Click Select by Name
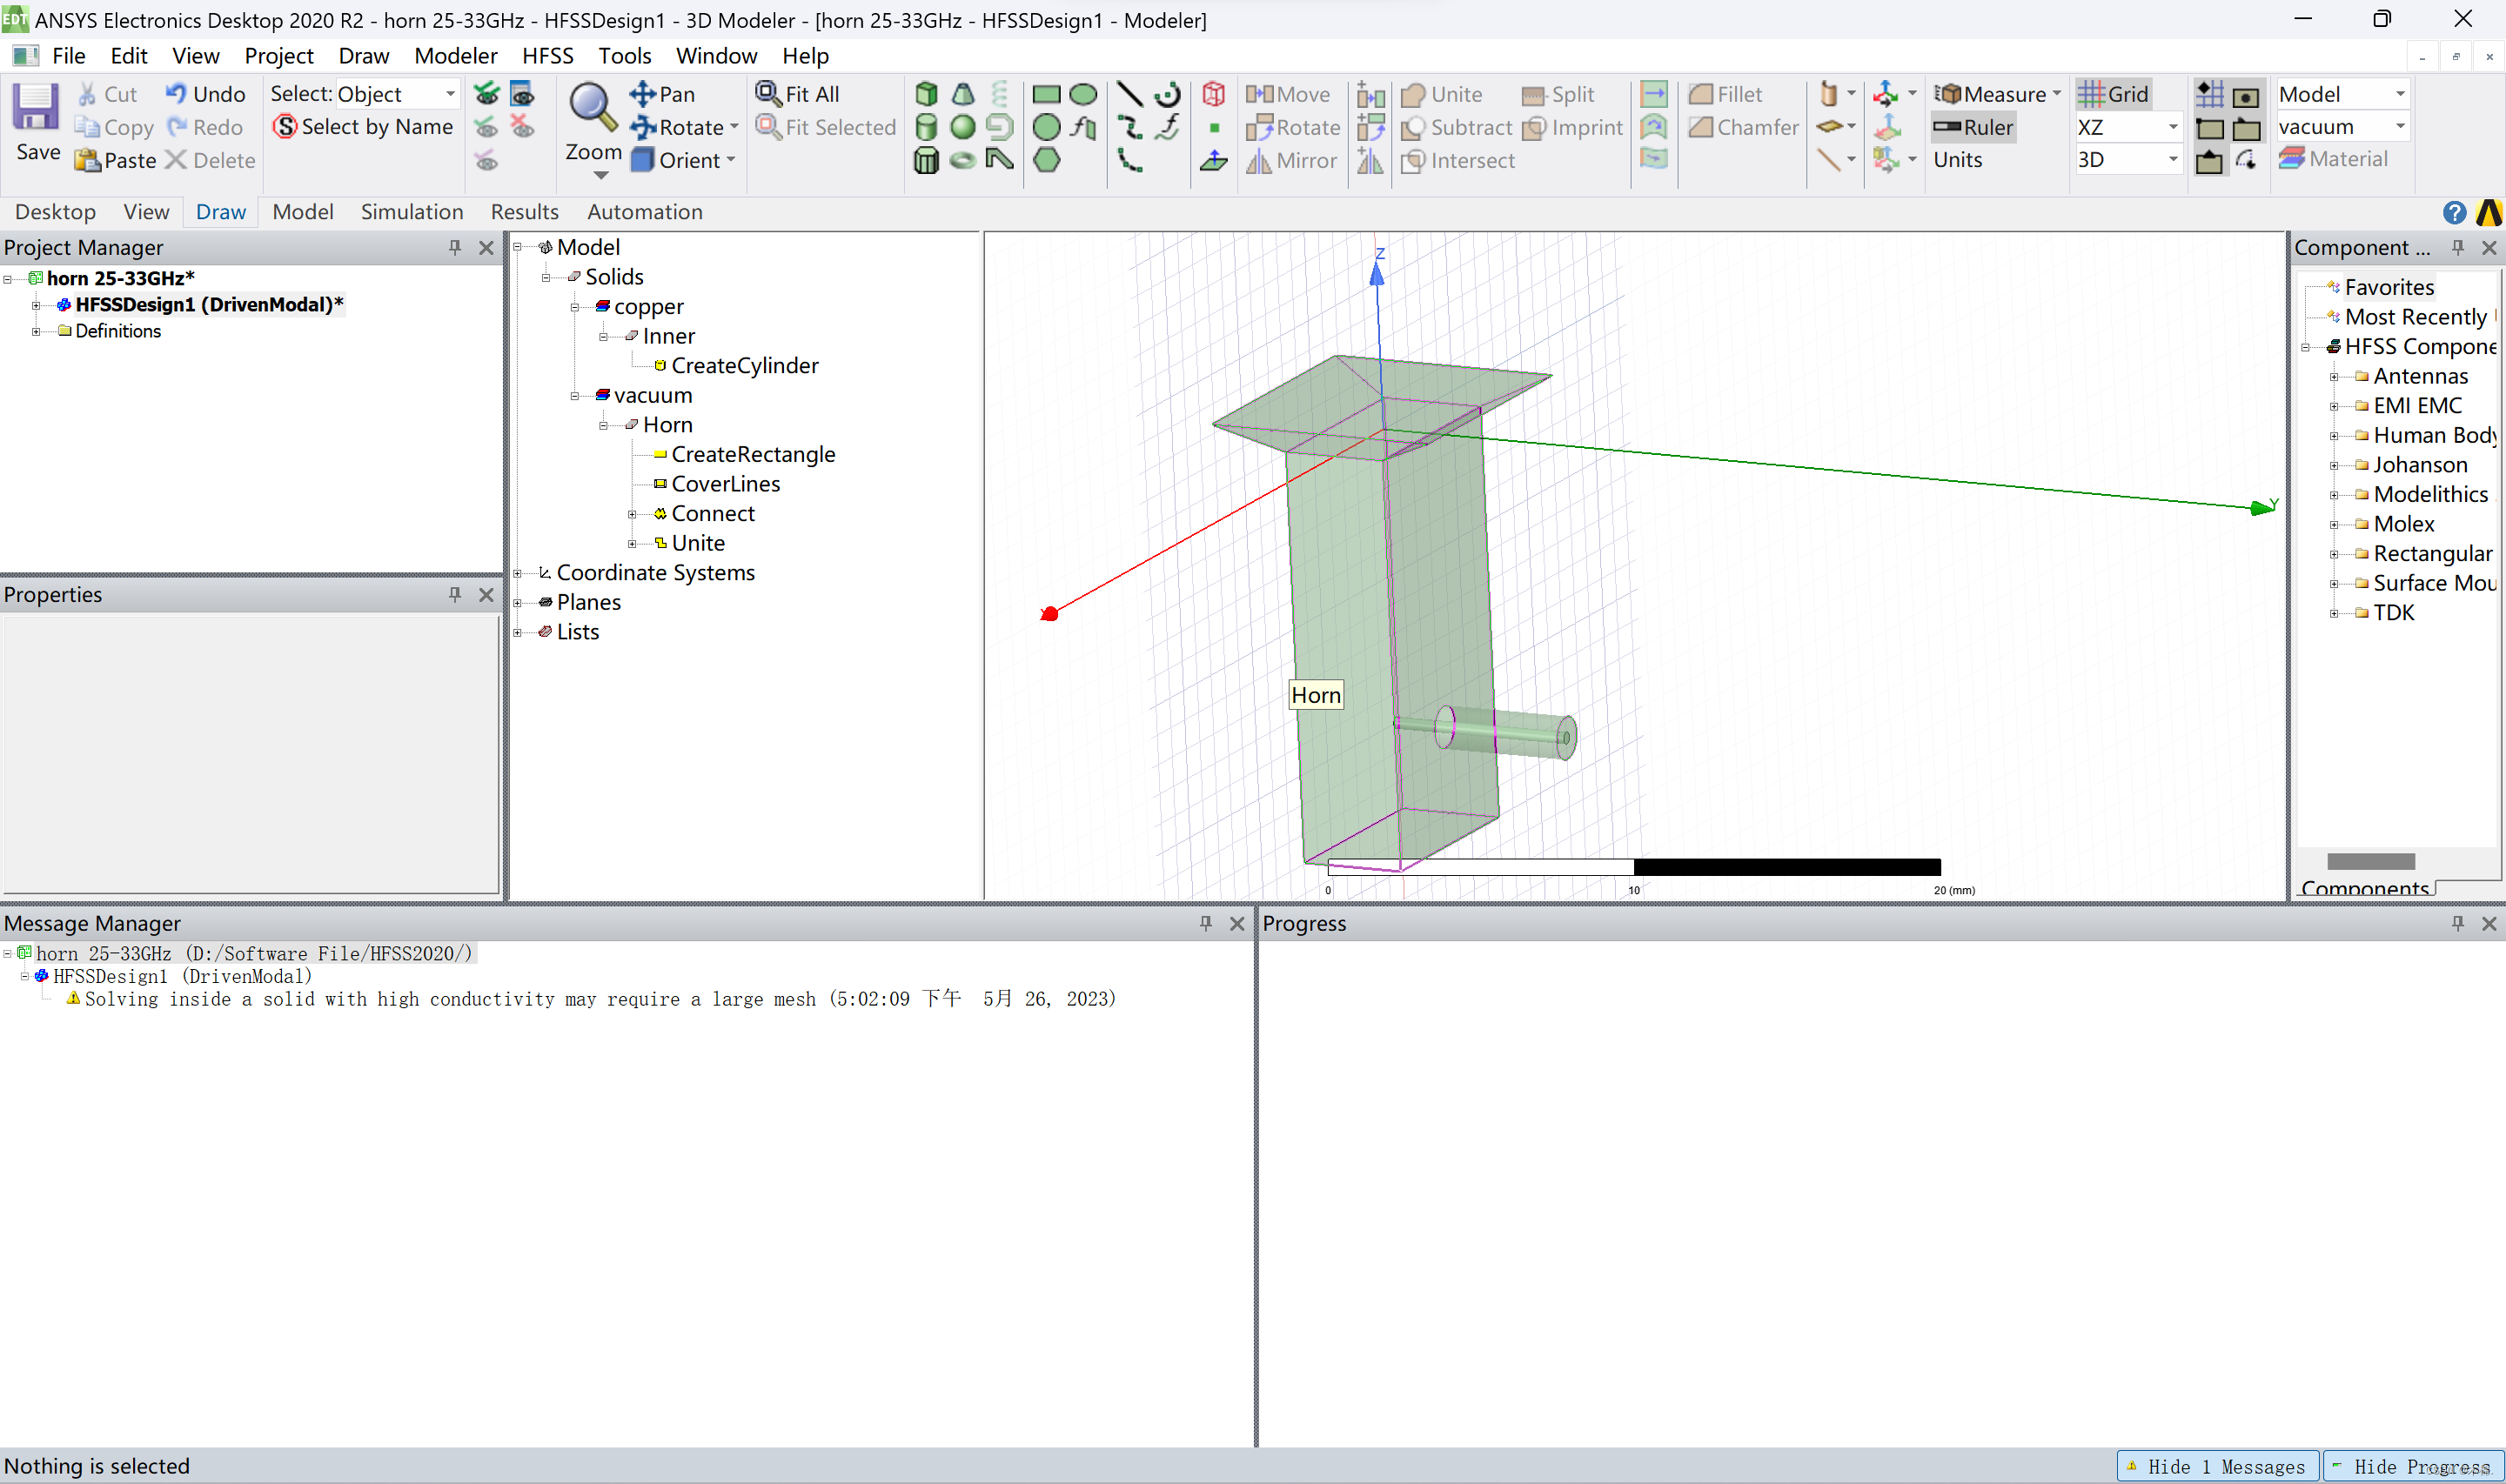Viewport: 2506px width, 1484px height. pos(364,127)
